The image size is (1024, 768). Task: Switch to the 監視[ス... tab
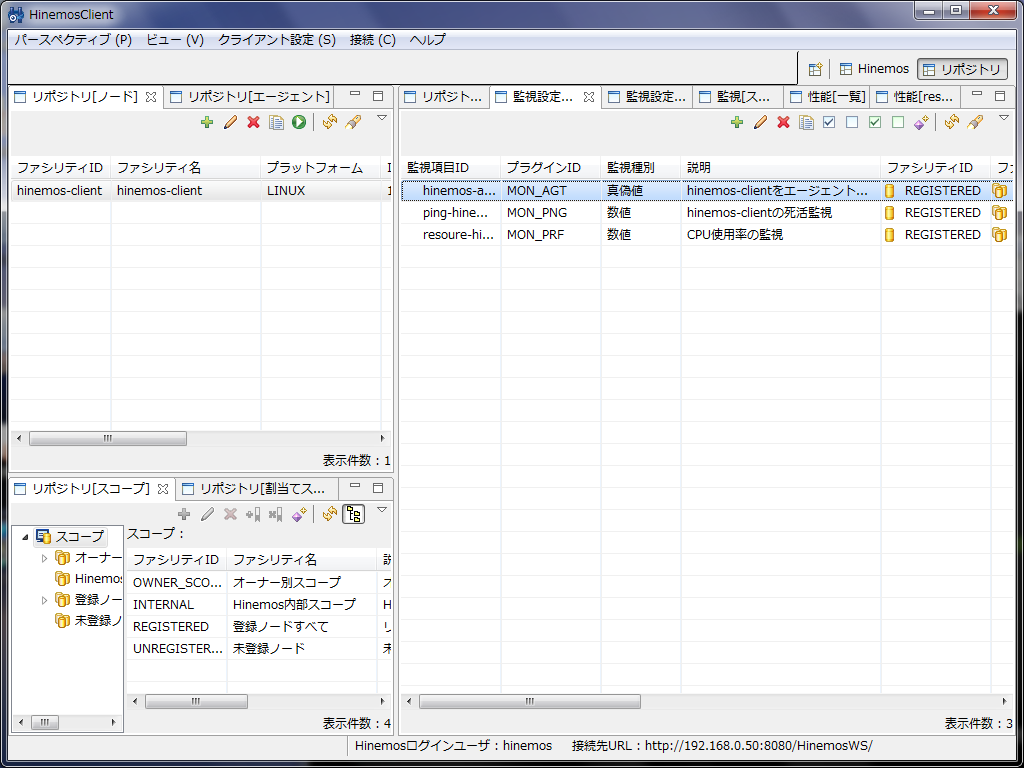click(x=738, y=97)
